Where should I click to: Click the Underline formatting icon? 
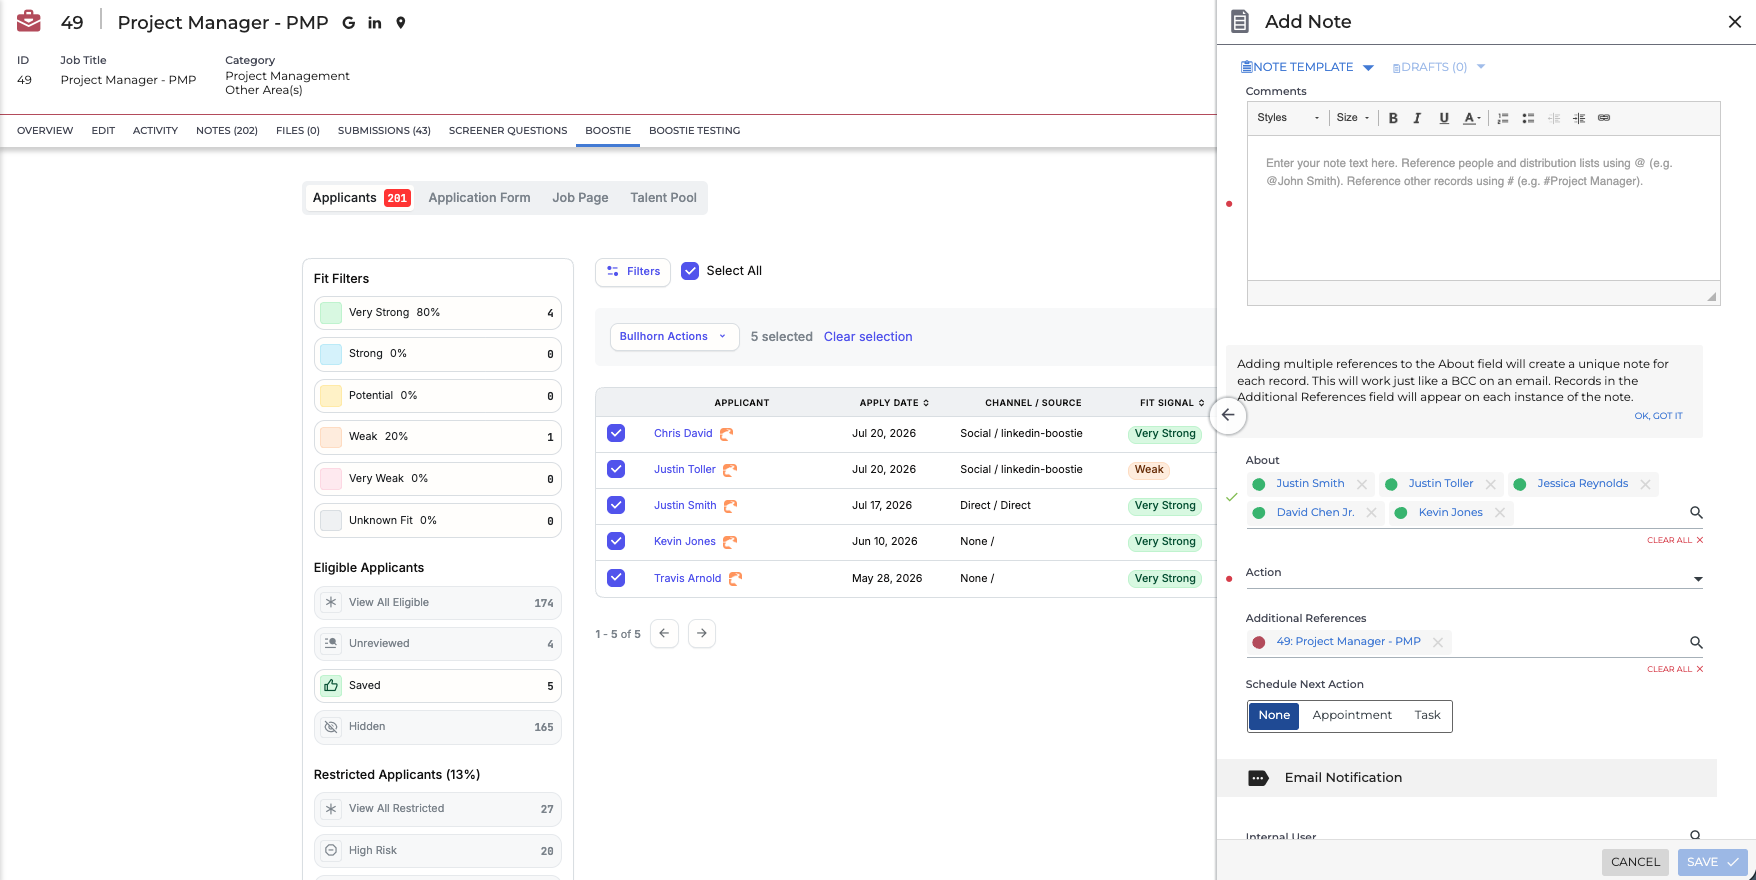[x=1444, y=118]
